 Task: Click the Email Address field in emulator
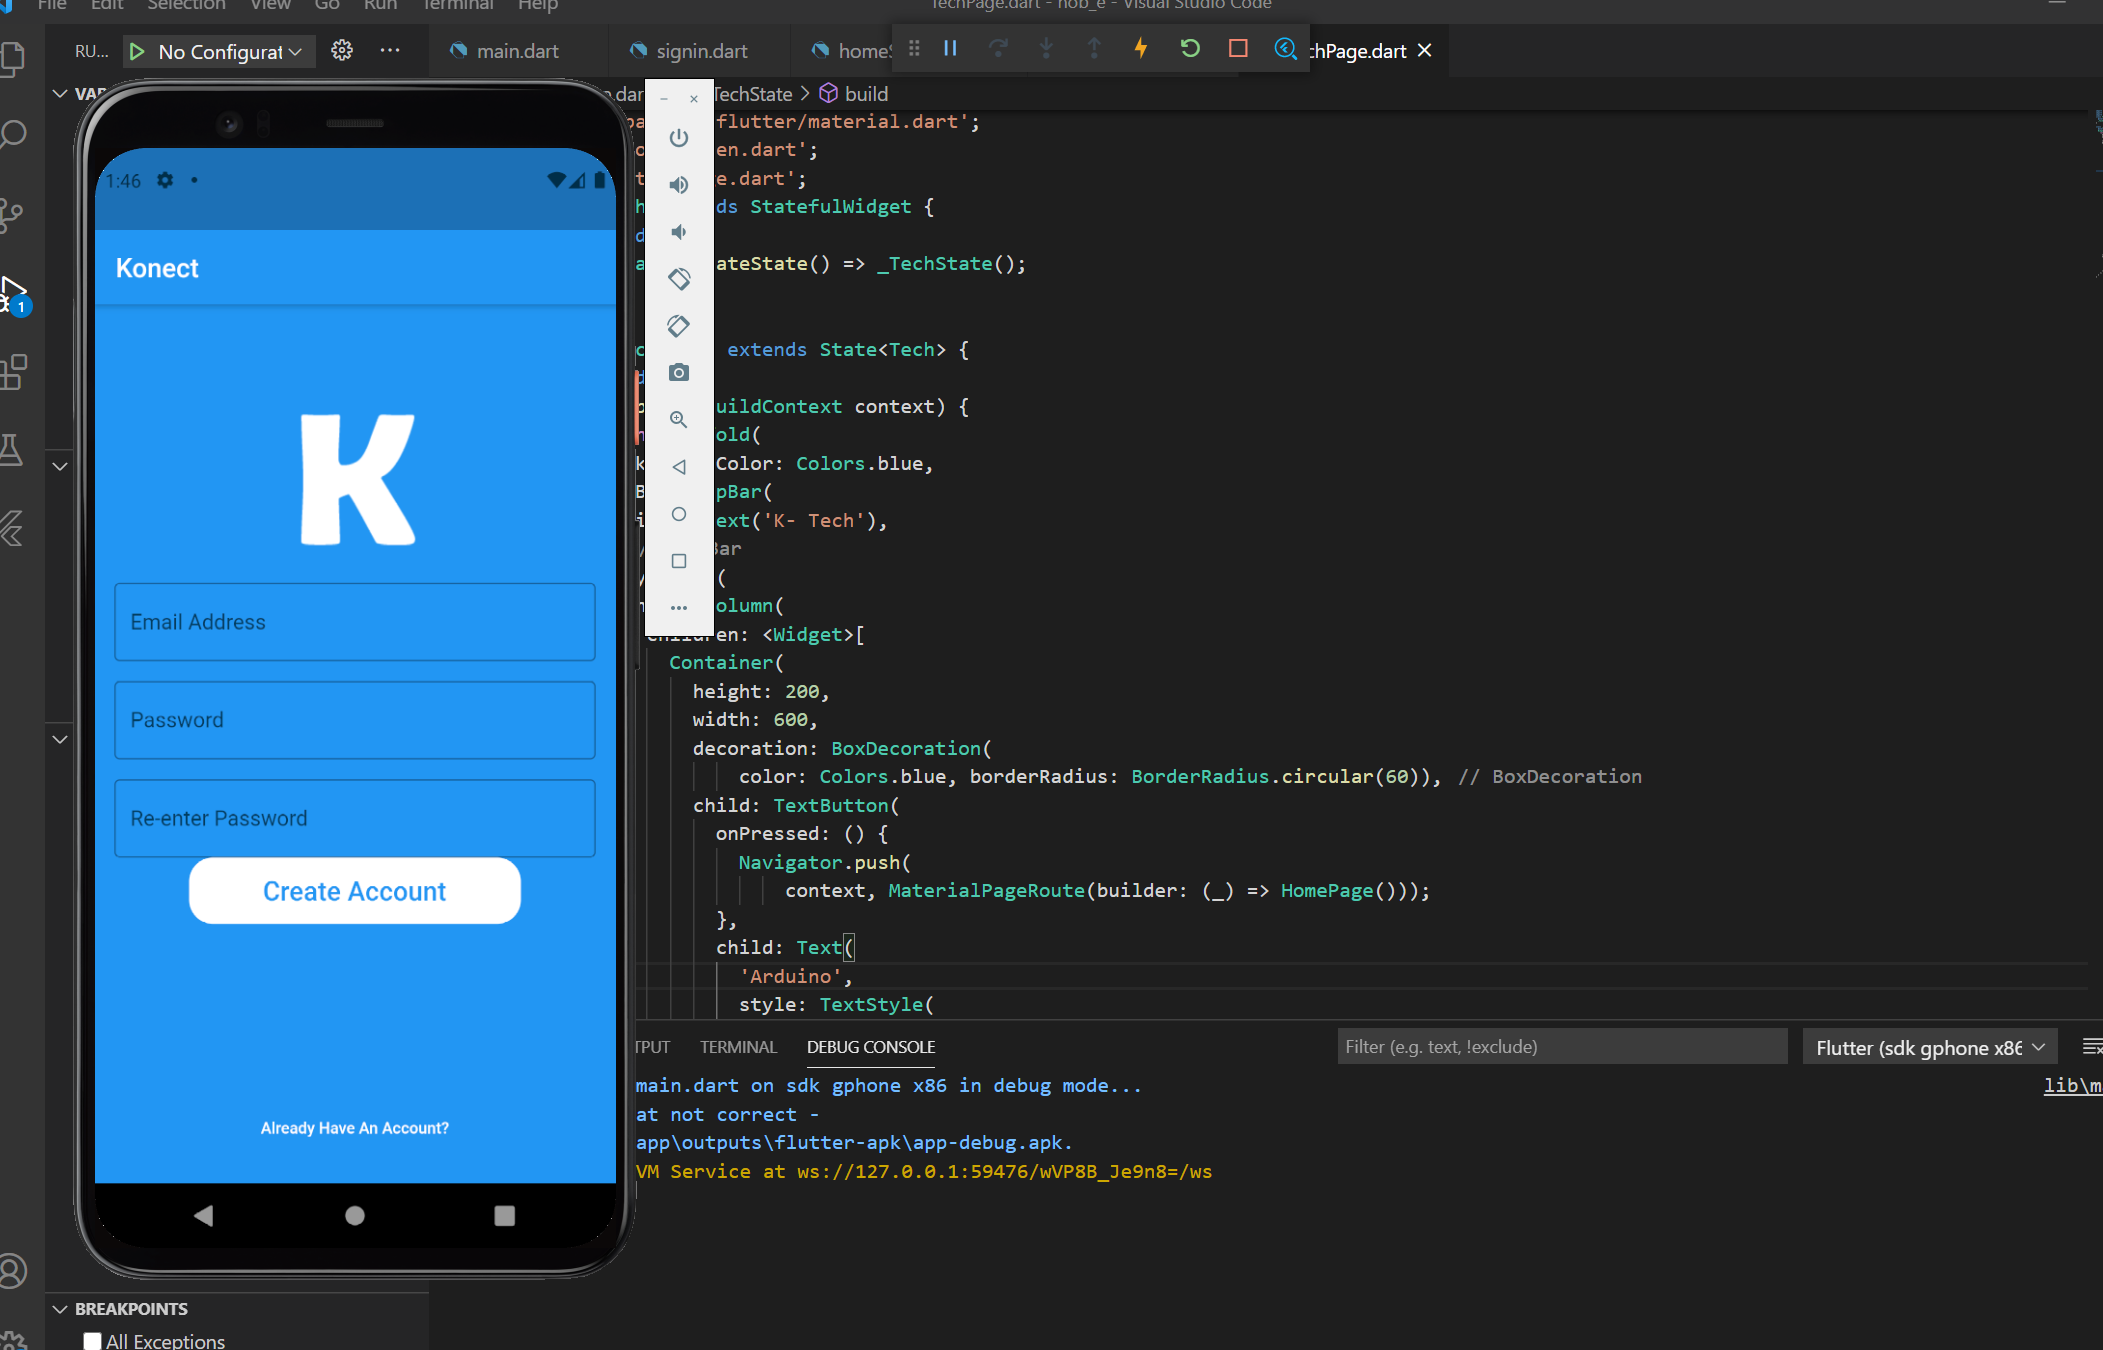pos(355,622)
